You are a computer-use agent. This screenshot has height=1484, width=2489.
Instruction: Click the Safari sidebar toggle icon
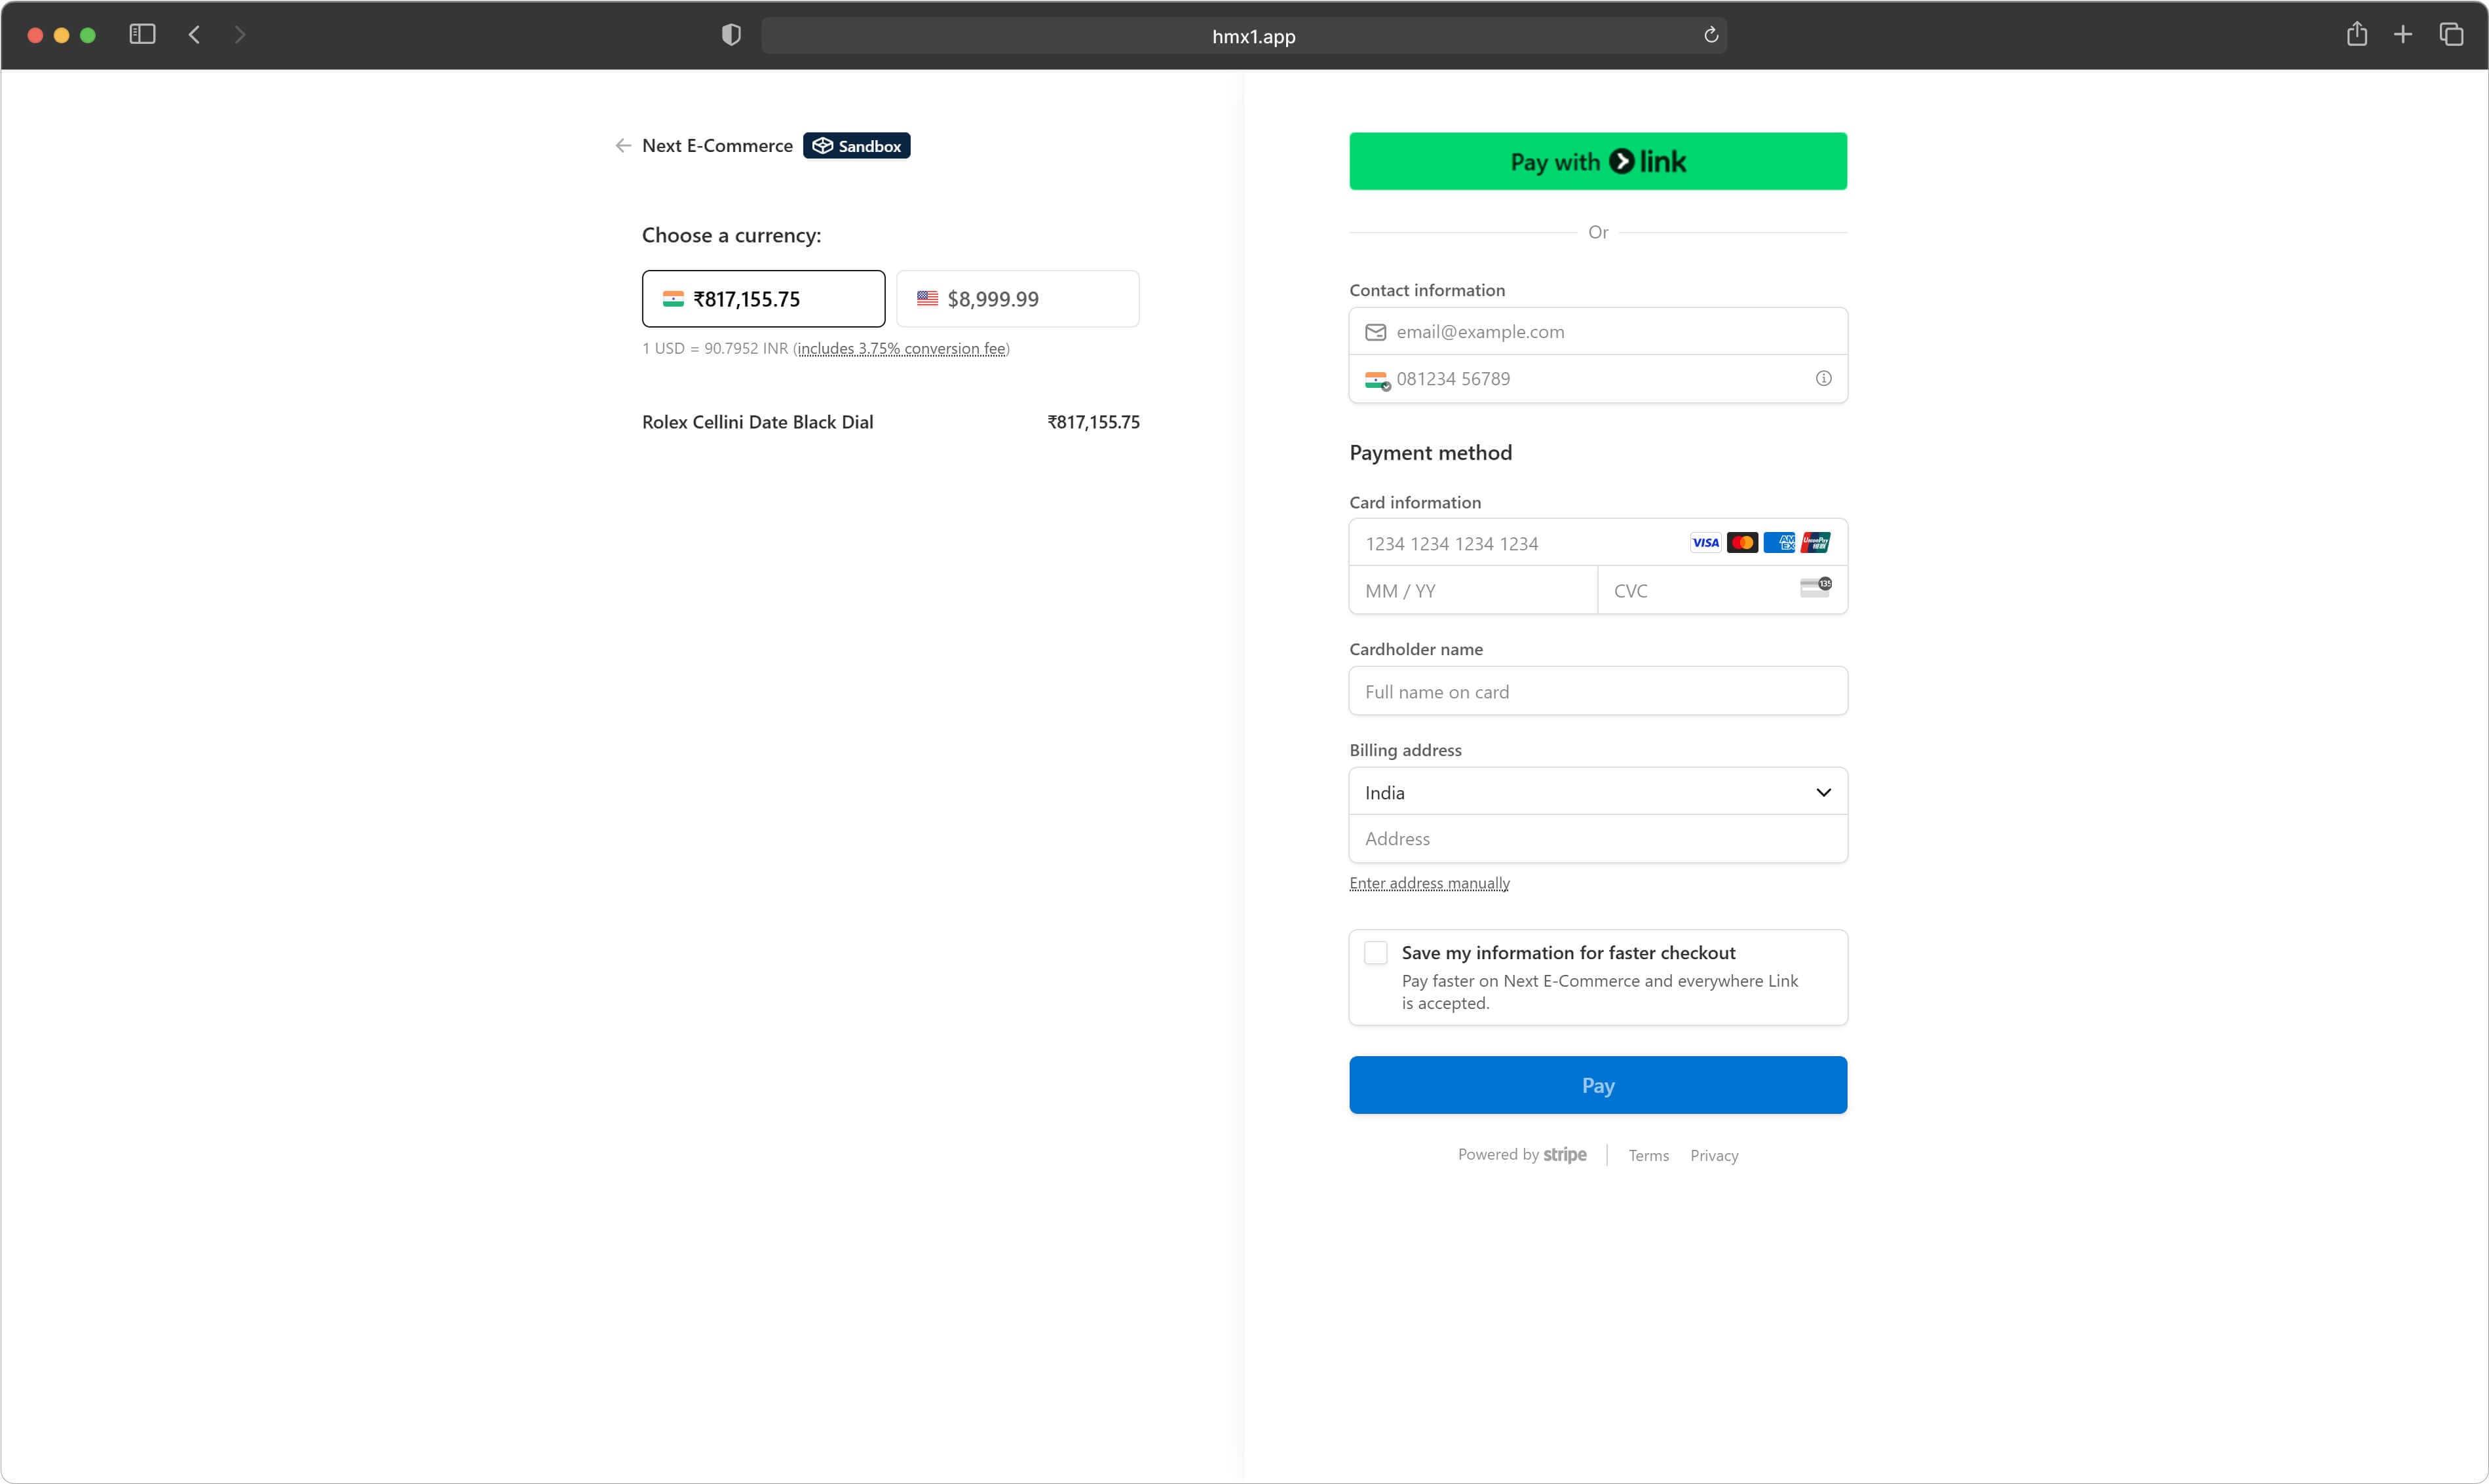click(x=142, y=35)
